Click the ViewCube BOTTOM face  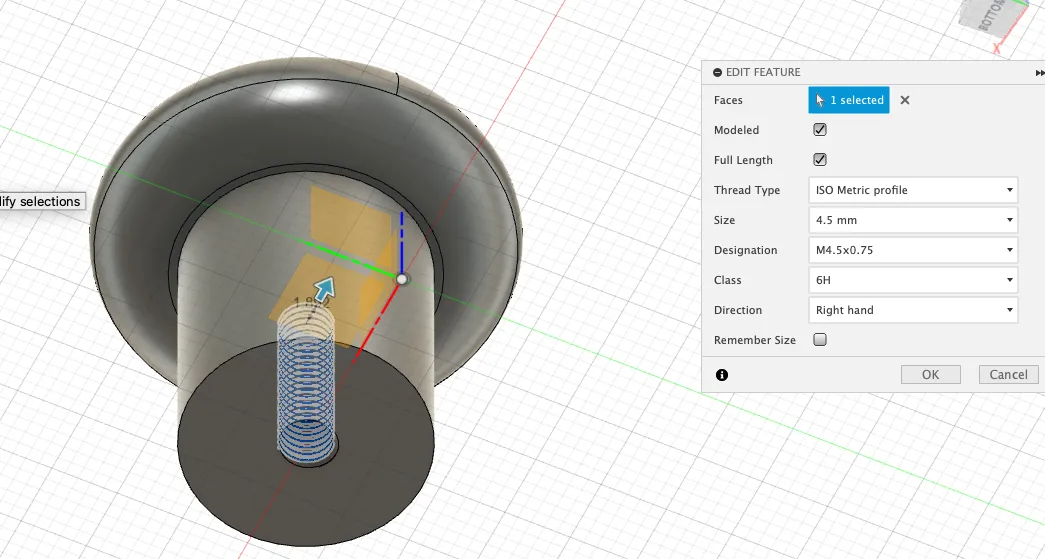click(x=993, y=22)
